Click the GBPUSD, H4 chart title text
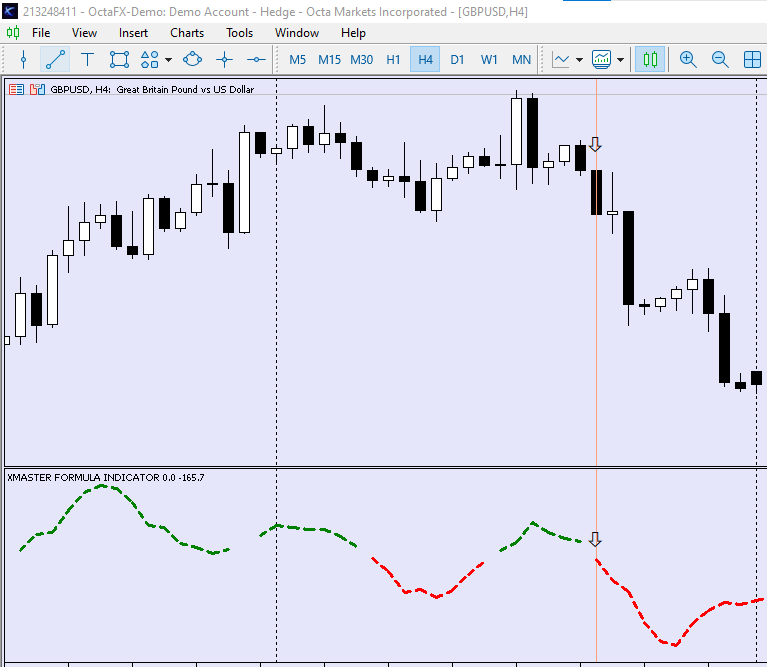This screenshot has width=767, height=667. (152, 89)
